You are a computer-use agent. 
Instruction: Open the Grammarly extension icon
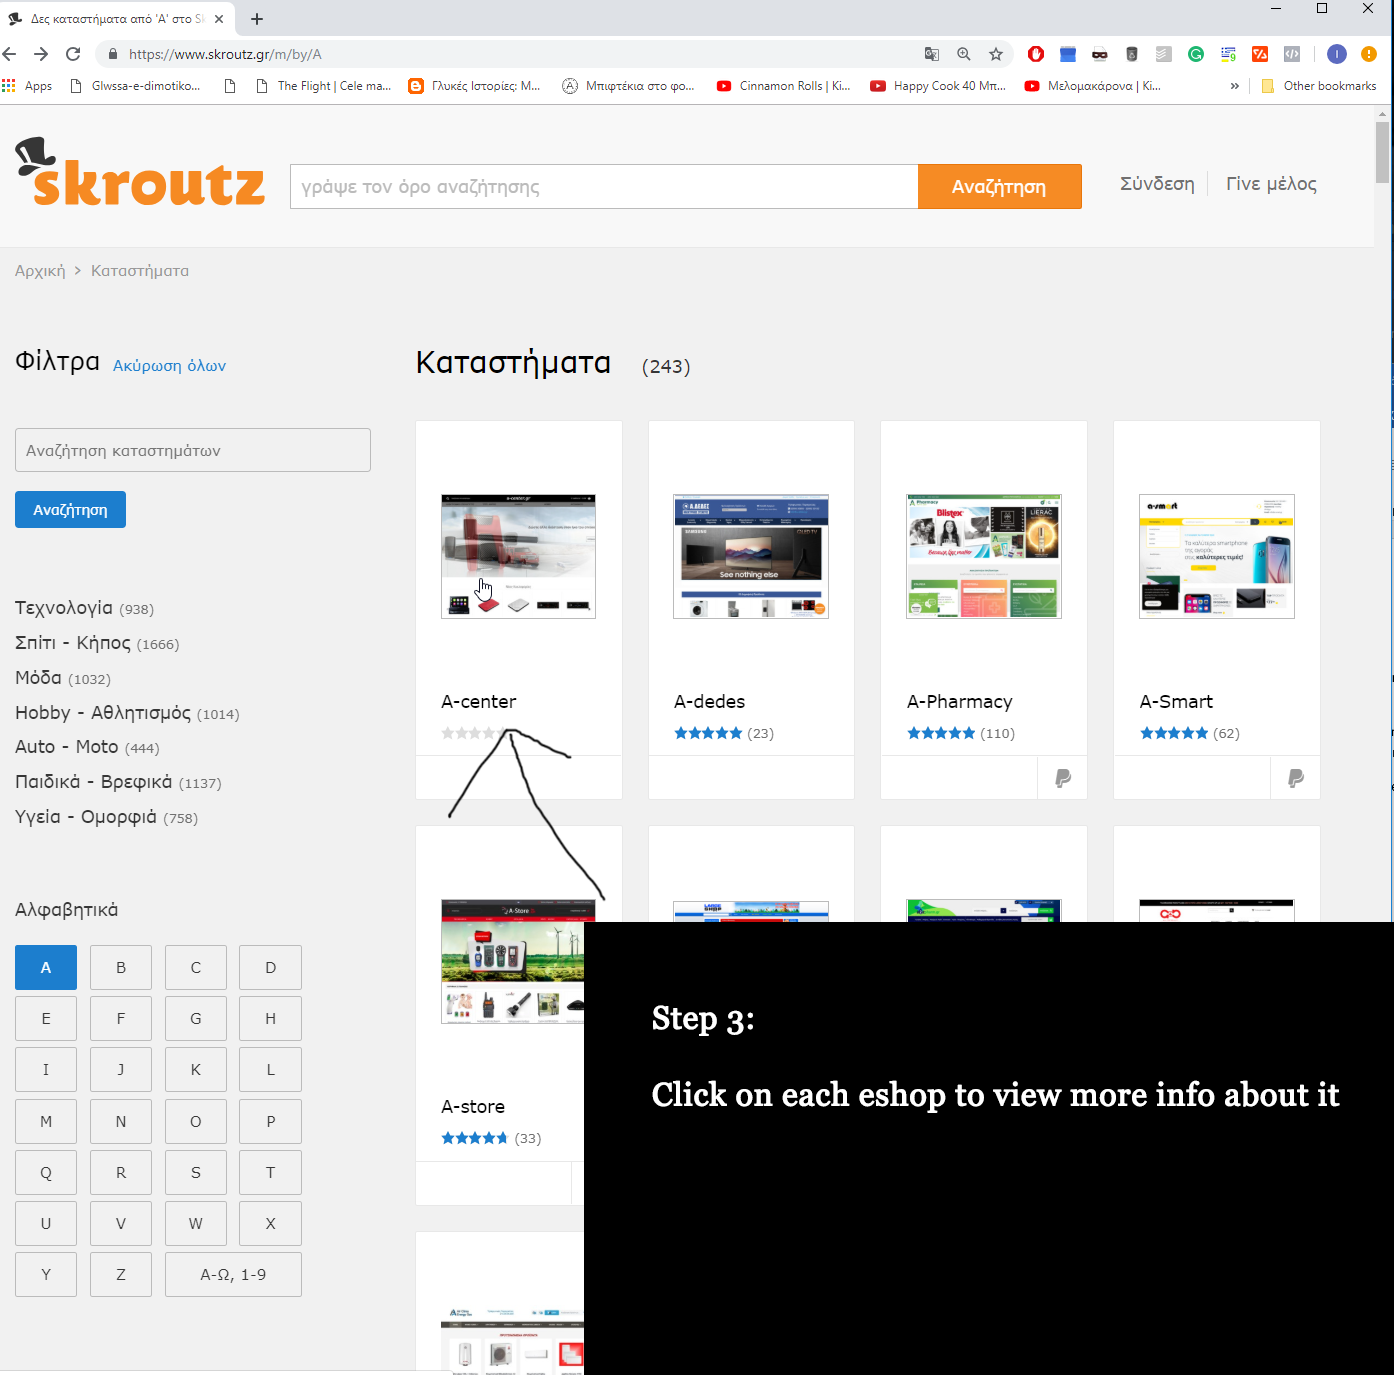tap(1196, 54)
